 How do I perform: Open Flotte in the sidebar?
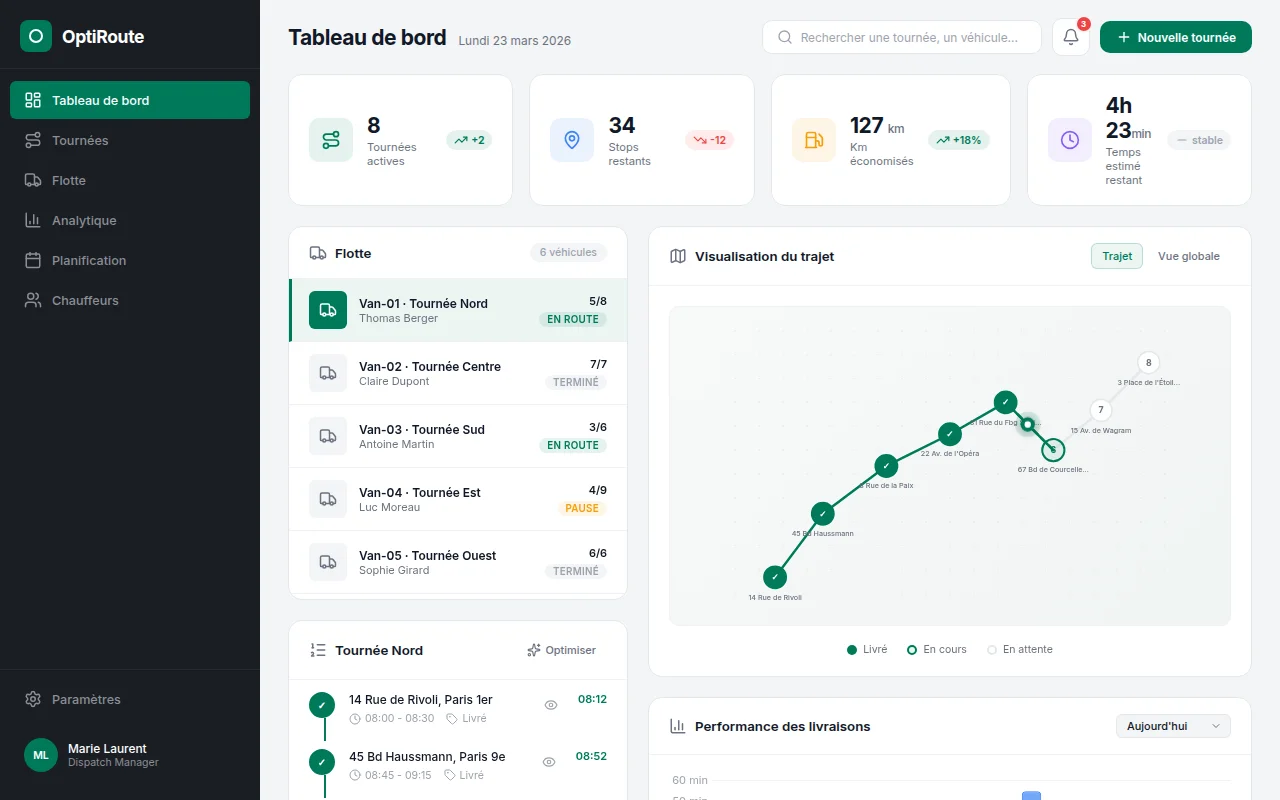pyautogui.click(x=69, y=180)
